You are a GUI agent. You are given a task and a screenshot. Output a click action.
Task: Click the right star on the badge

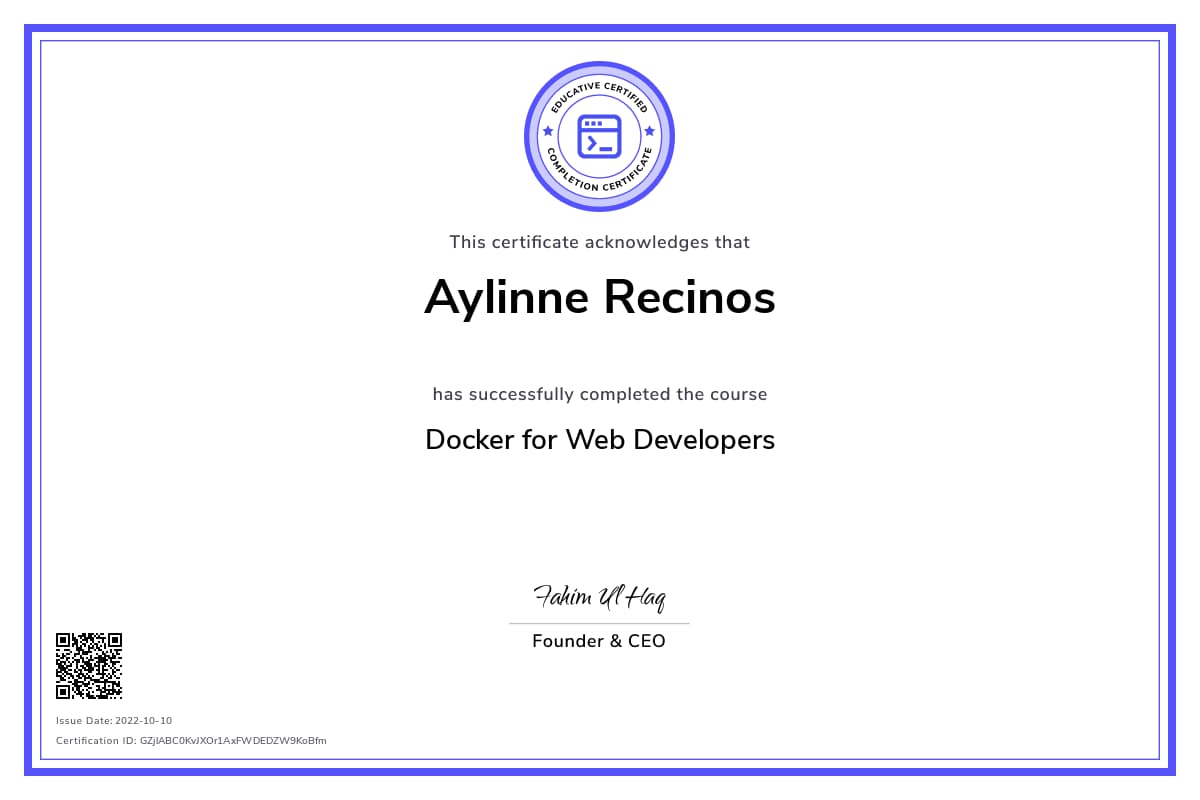[650, 131]
